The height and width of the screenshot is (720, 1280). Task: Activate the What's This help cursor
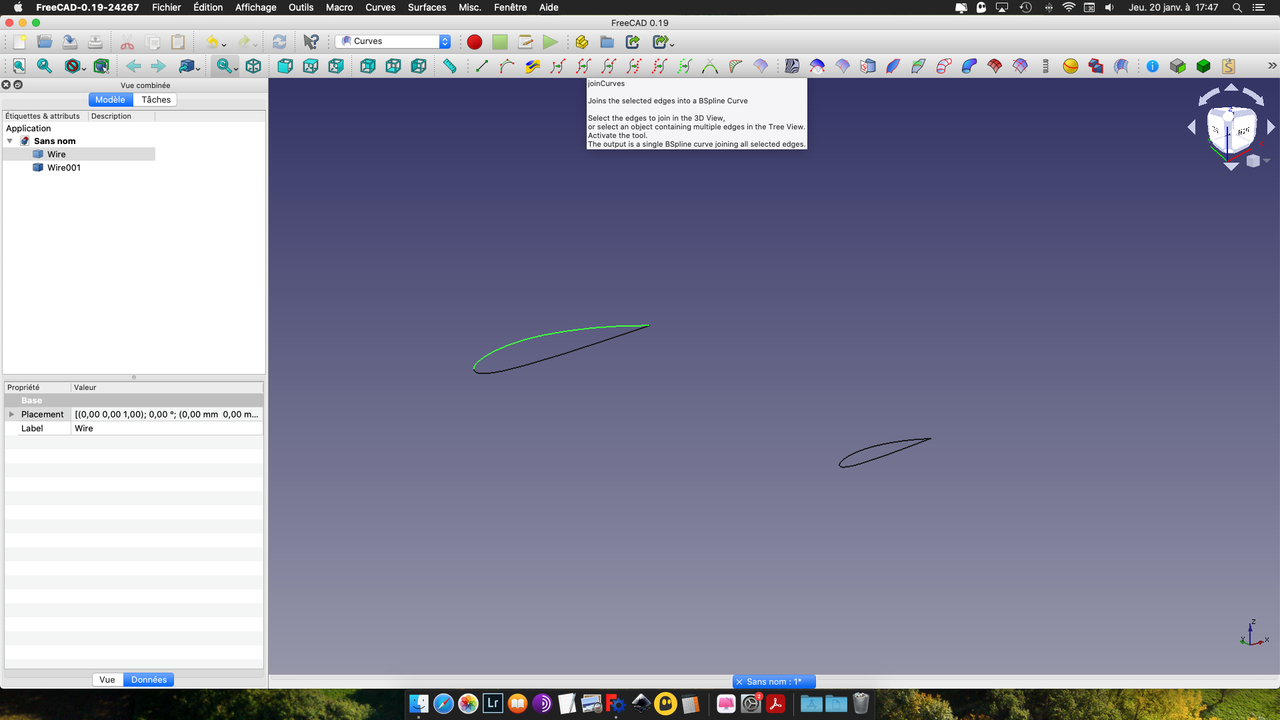(311, 42)
